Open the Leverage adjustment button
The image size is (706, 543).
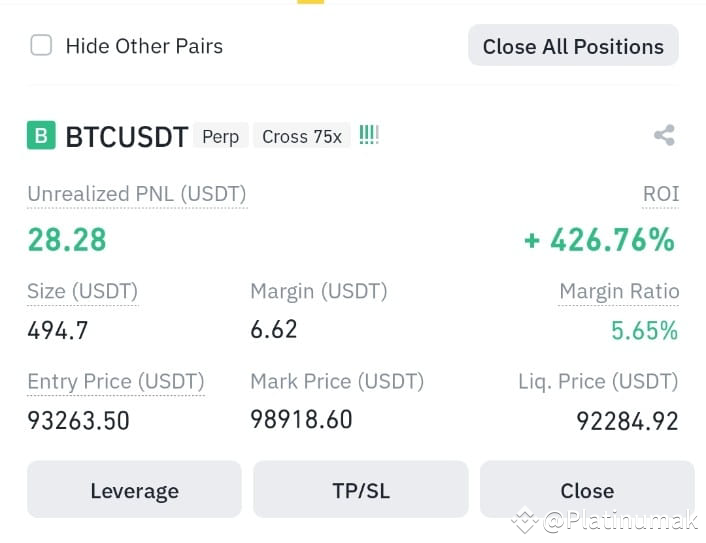(x=134, y=489)
